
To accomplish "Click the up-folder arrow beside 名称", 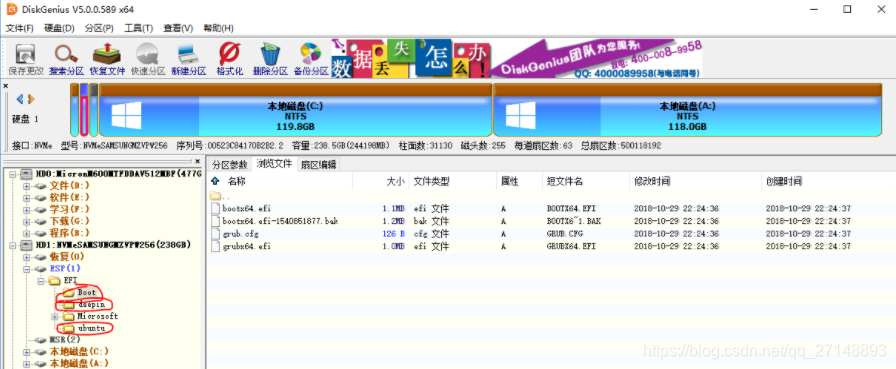I will (215, 182).
